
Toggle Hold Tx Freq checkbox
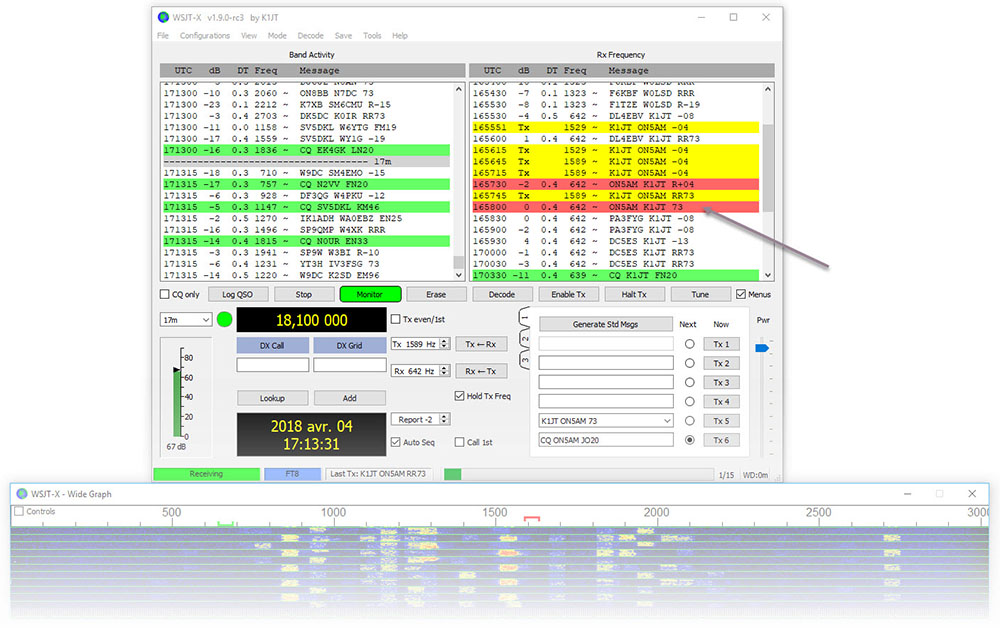coord(459,396)
